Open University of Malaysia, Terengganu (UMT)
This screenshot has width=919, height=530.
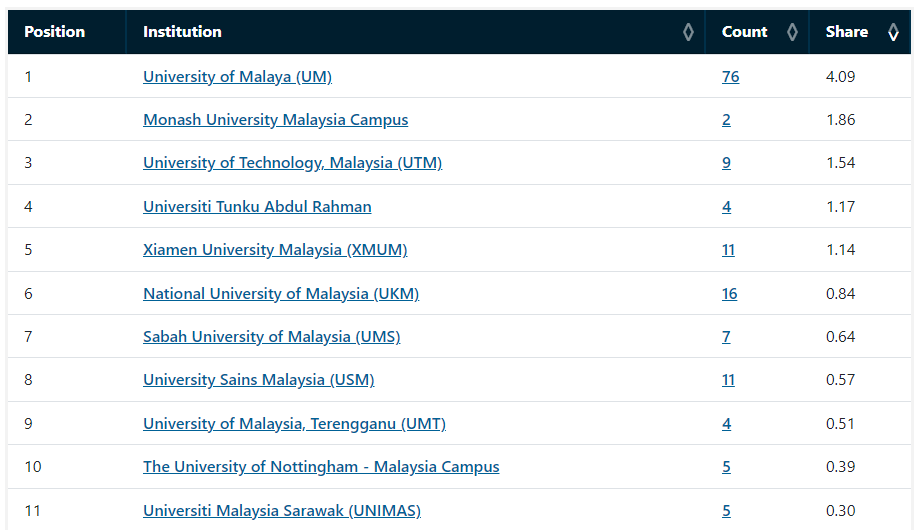(294, 423)
